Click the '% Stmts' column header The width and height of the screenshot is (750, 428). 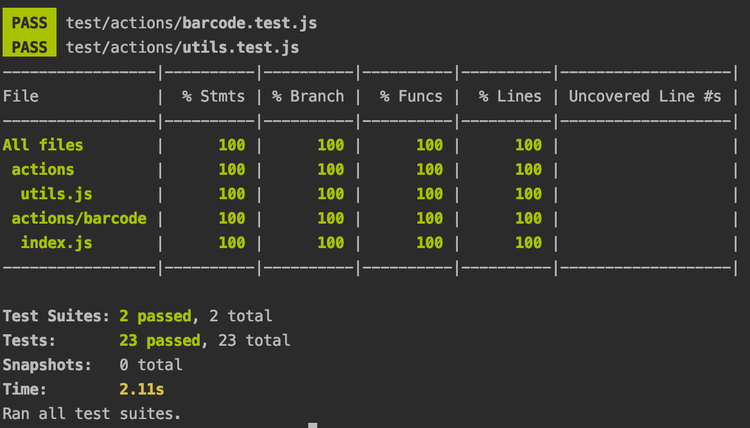coord(213,96)
